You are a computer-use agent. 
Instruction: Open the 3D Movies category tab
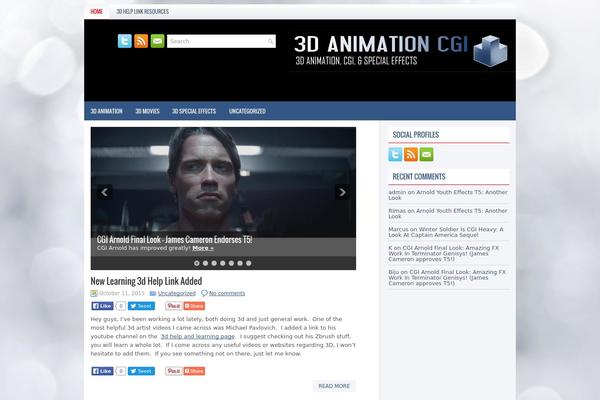(147, 111)
